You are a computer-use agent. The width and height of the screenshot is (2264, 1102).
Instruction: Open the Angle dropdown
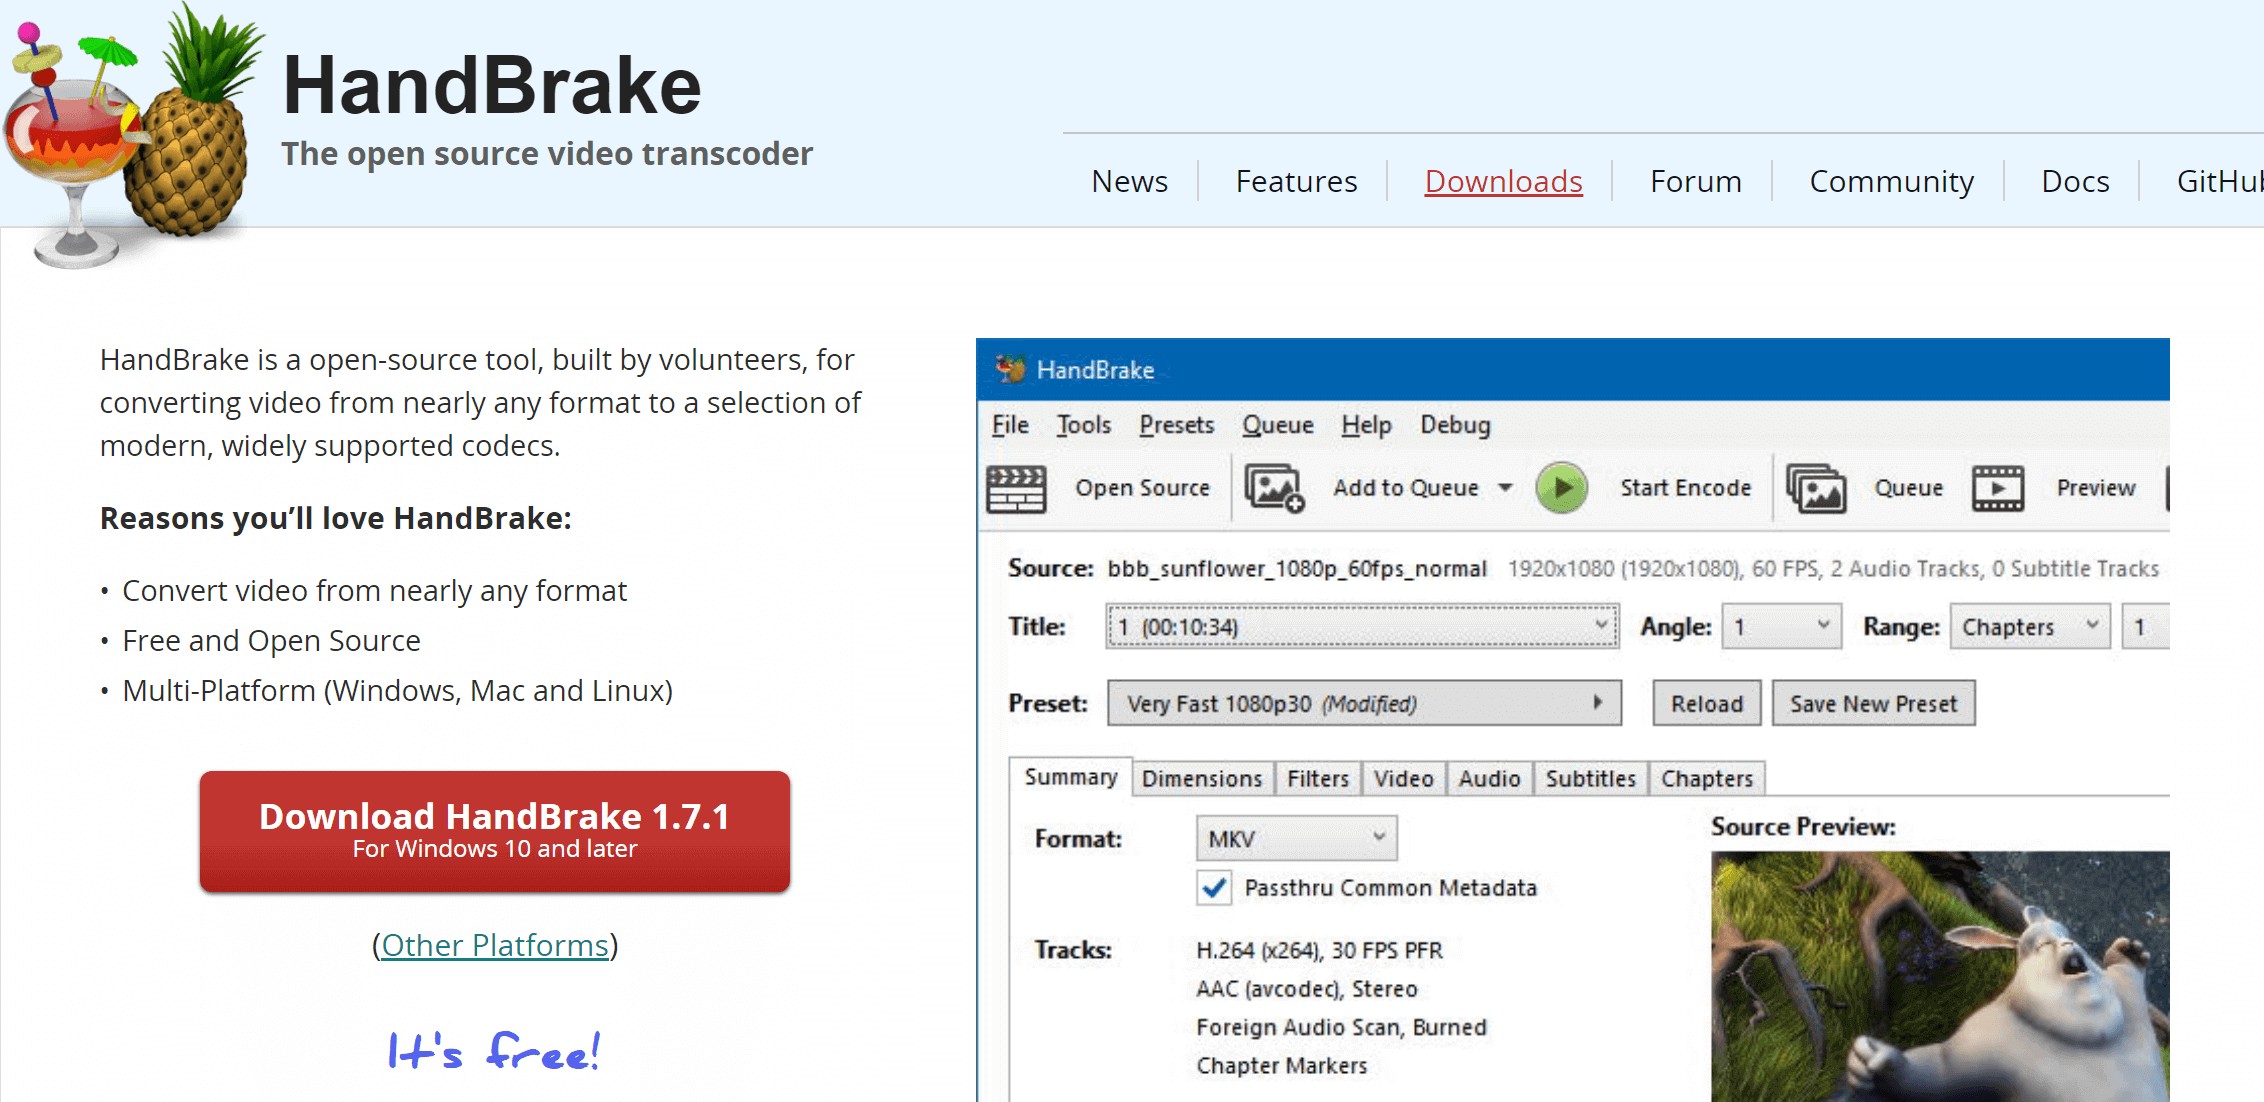tap(1781, 627)
